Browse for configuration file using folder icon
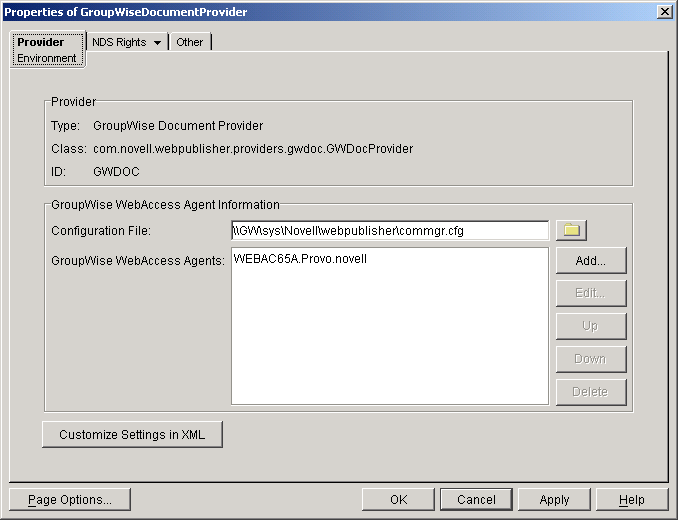 click(571, 230)
